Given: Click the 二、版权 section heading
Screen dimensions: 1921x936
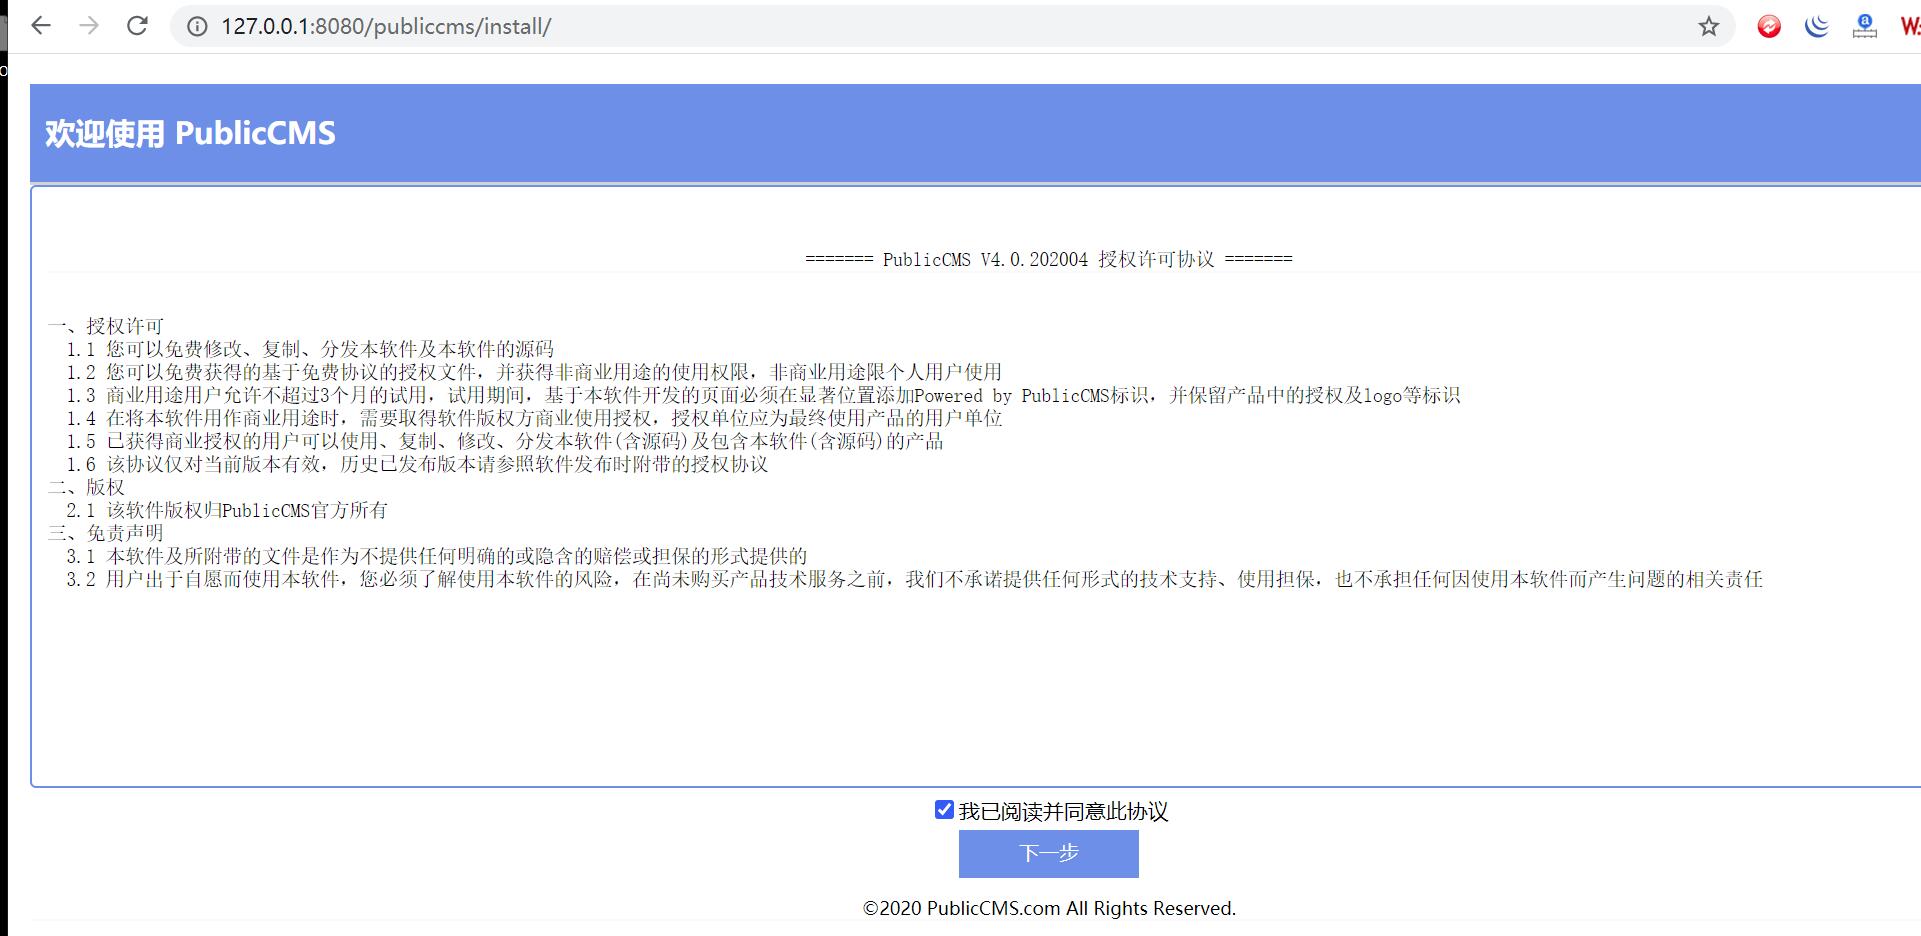Looking at the screenshot, I should tap(86, 487).
